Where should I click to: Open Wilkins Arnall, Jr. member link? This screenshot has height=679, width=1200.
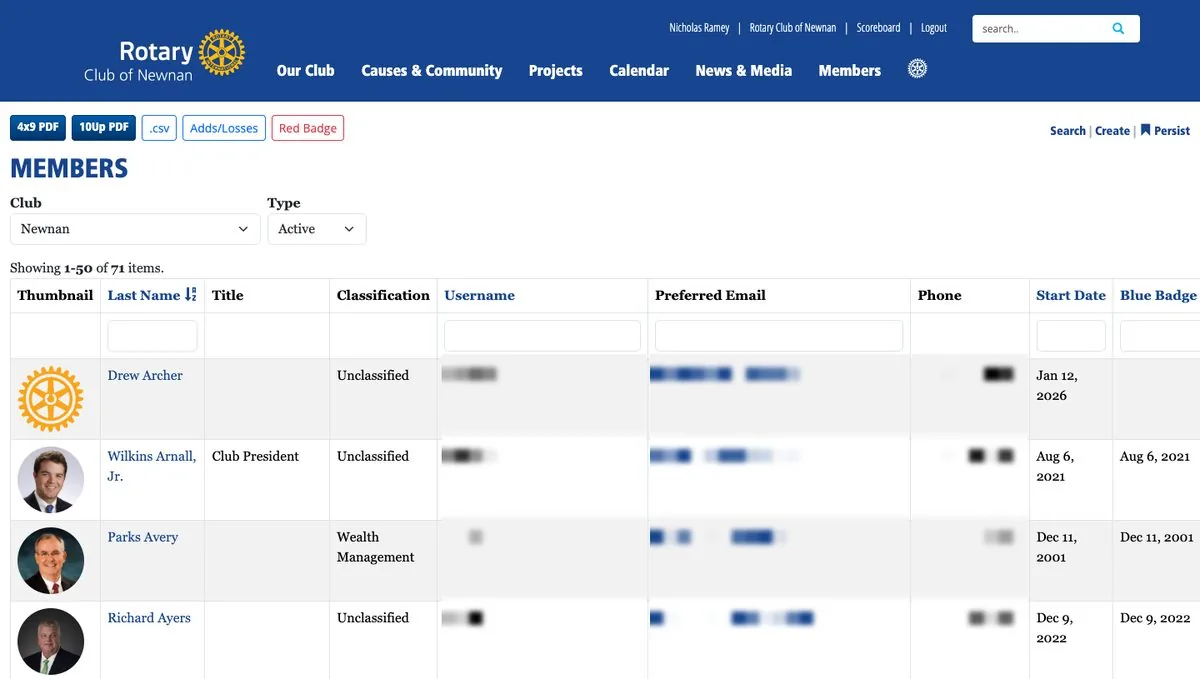(x=152, y=466)
